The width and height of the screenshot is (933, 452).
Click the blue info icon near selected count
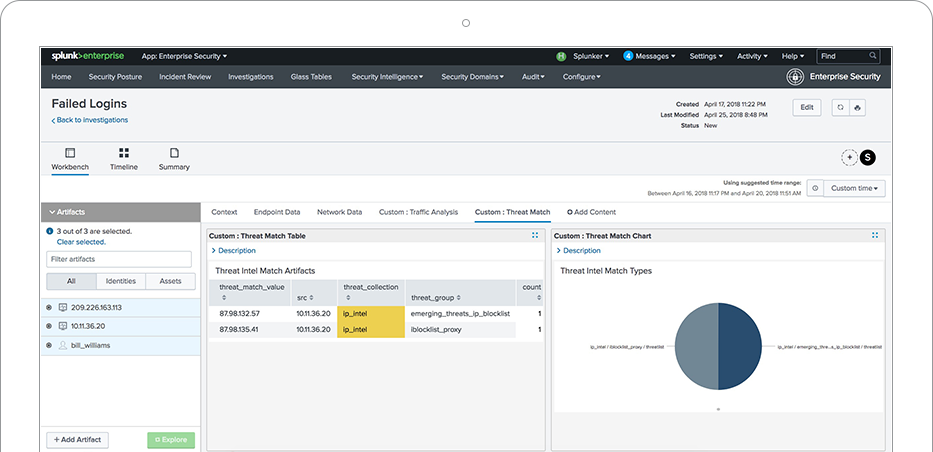pos(50,231)
